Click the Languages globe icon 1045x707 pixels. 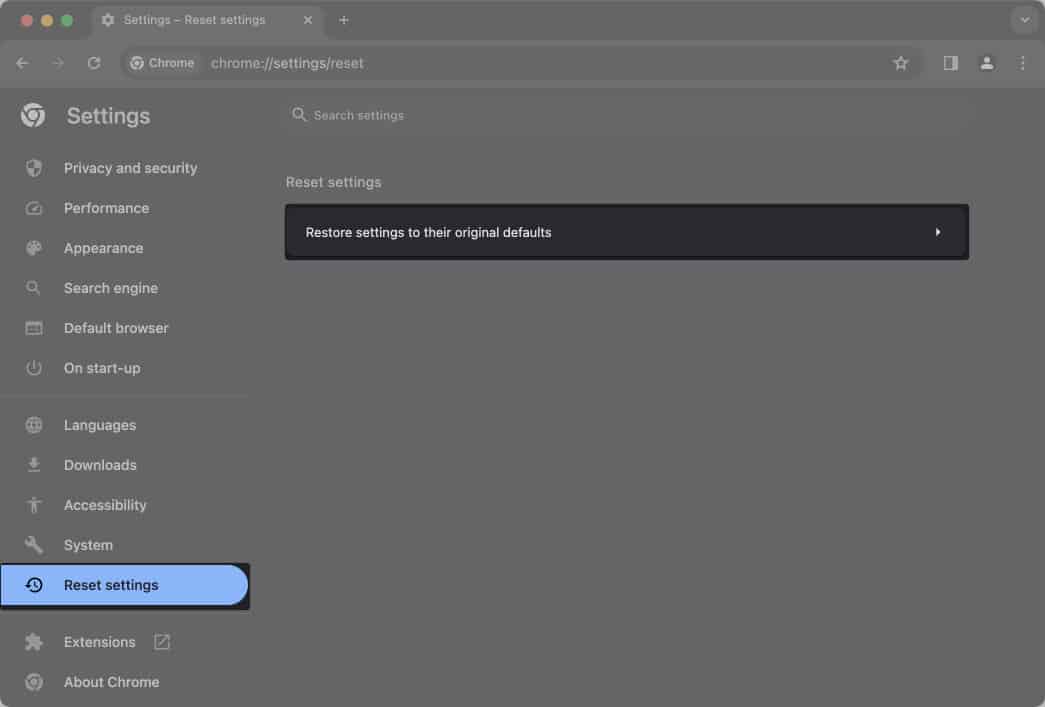point(34,425)
